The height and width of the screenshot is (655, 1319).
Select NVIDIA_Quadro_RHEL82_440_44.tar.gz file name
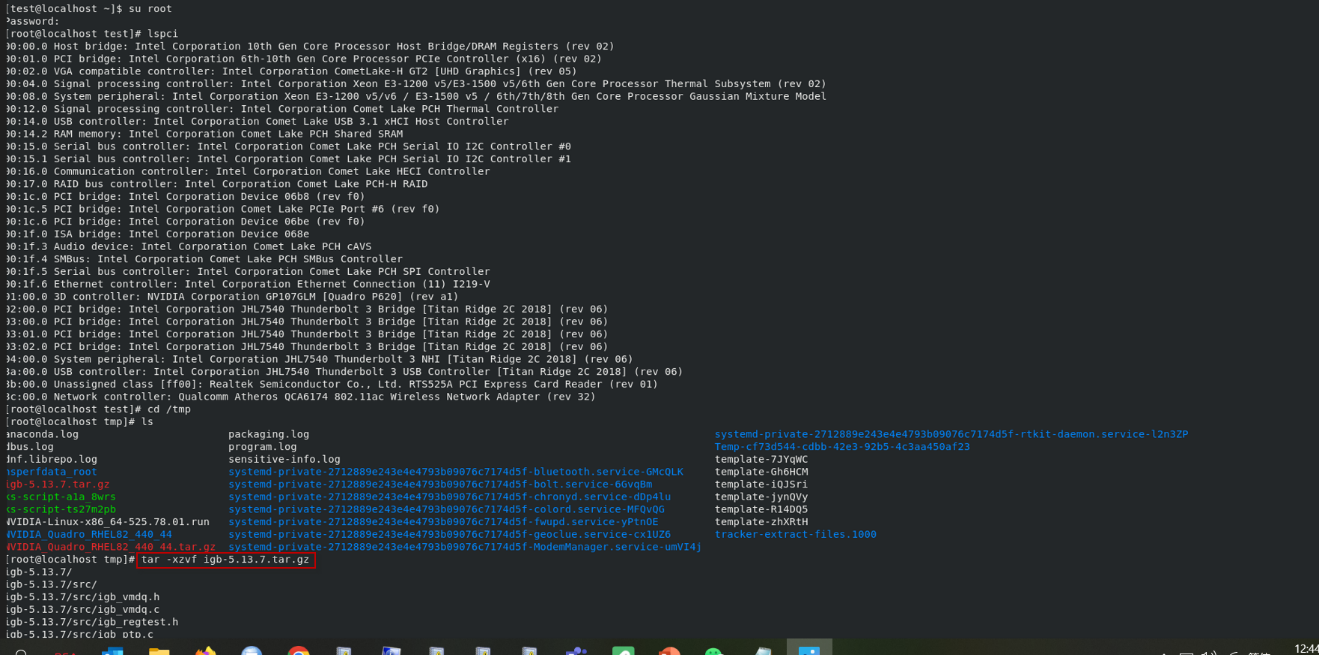pyautogui.click(x=110, y=547)
